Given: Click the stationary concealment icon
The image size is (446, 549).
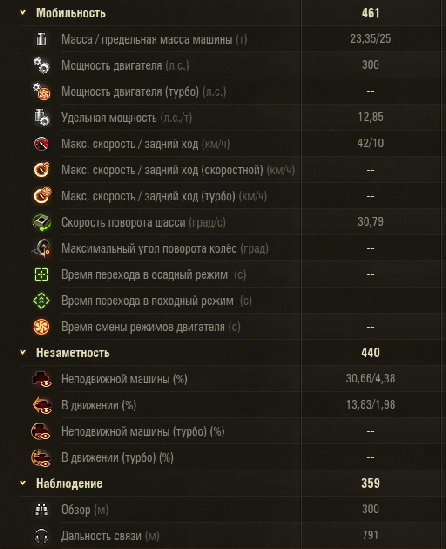Looking at the screenshot, I should click(42, 379).
